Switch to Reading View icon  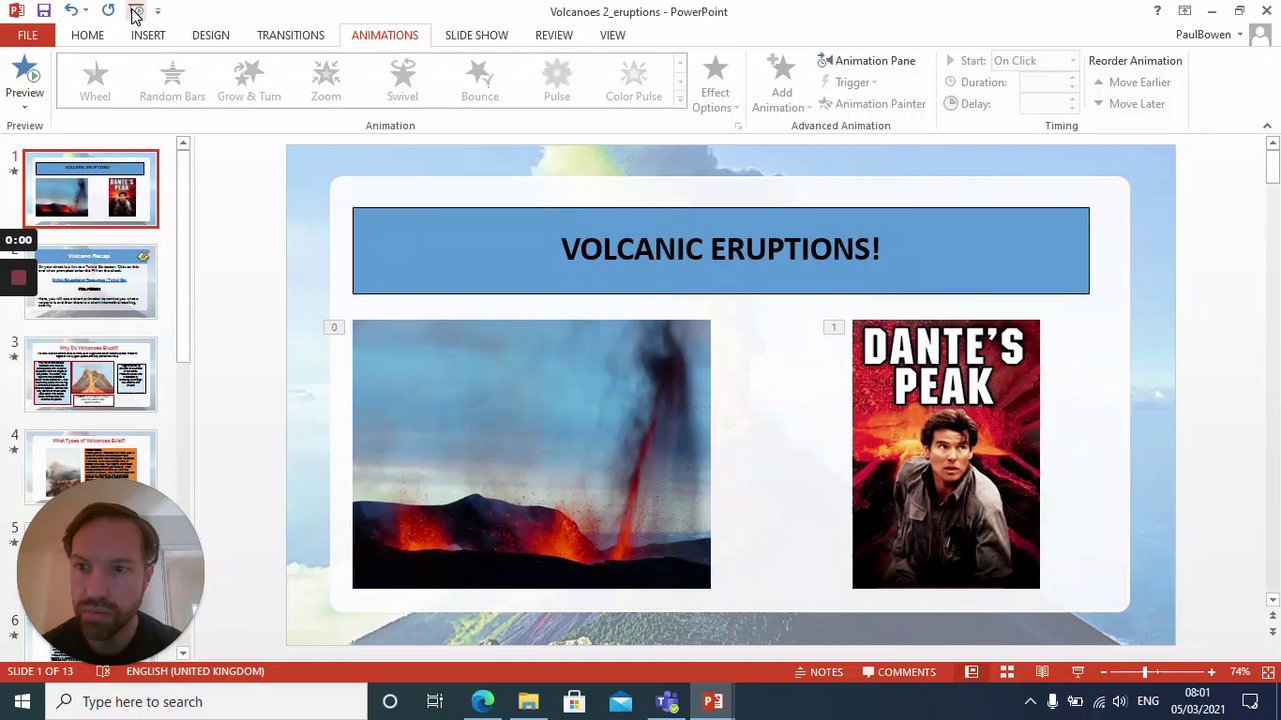(x=1042, y=672)
